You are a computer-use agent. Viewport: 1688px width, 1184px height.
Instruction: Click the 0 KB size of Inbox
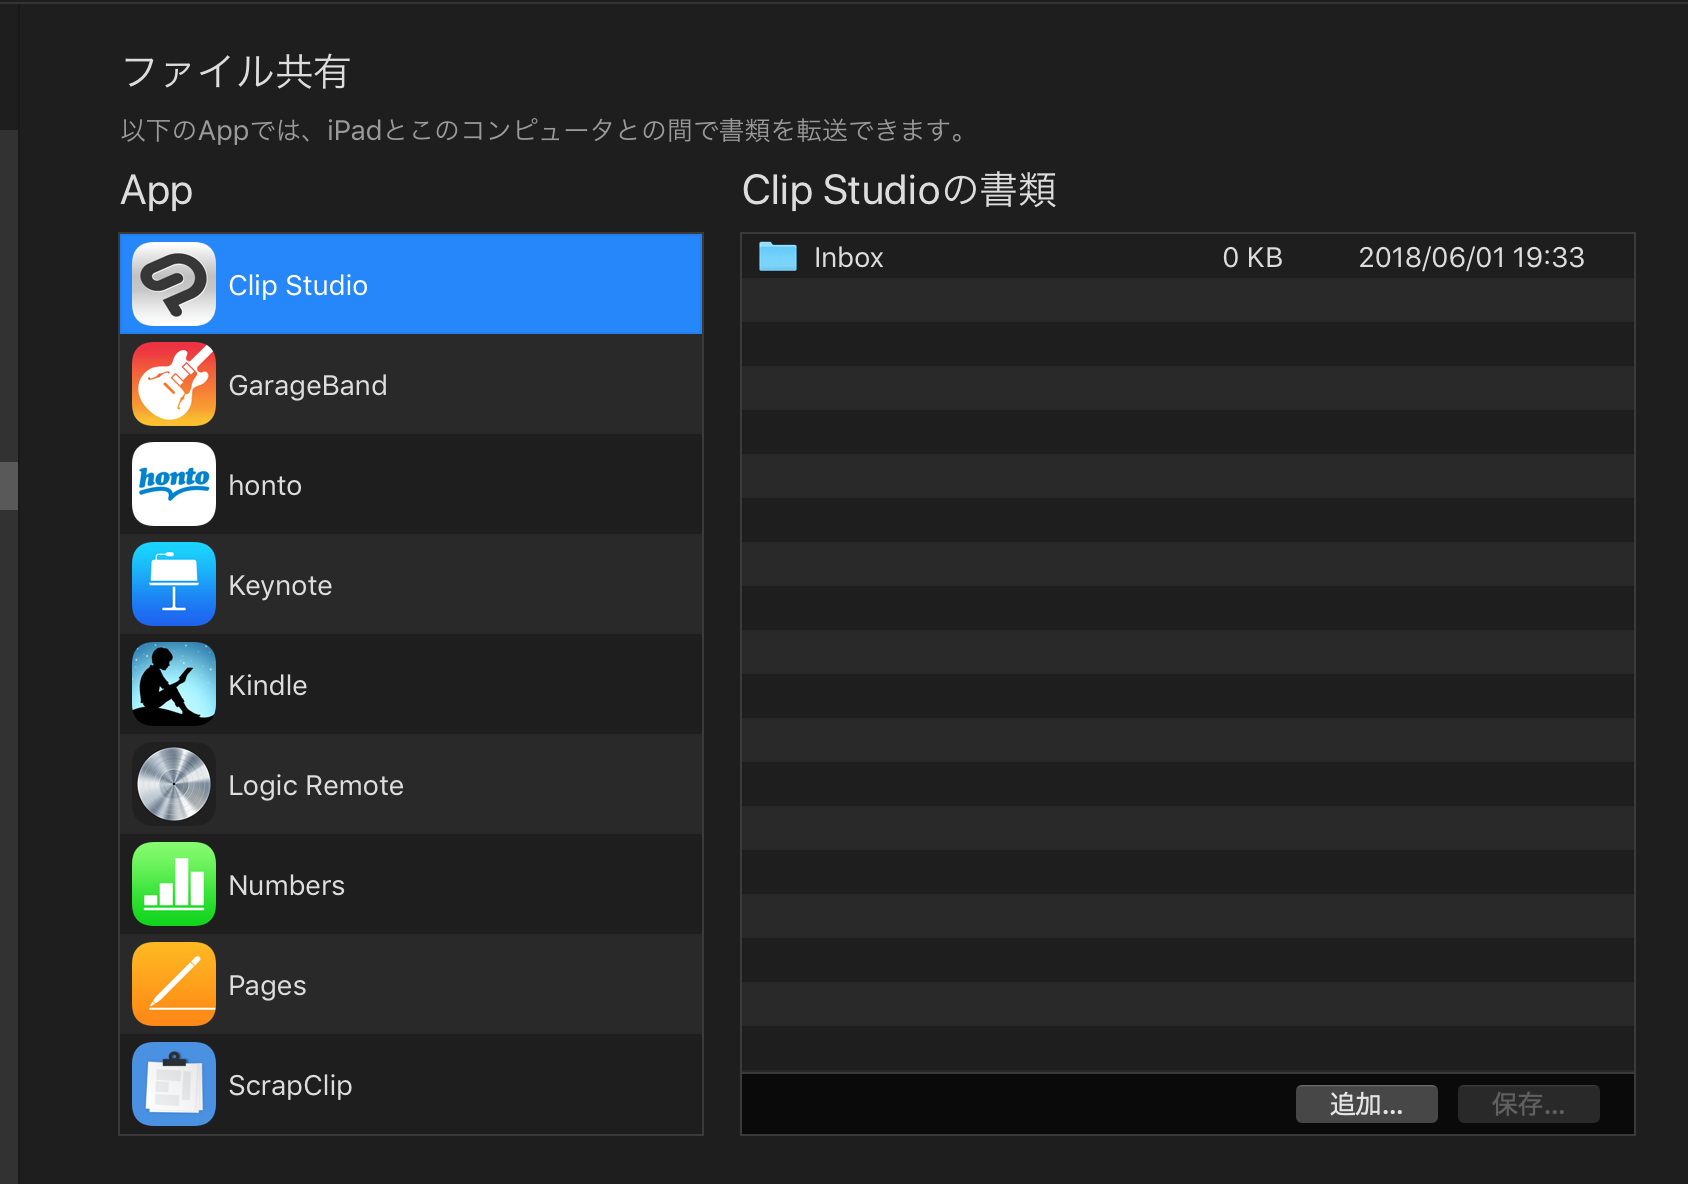coord(1252,258)
